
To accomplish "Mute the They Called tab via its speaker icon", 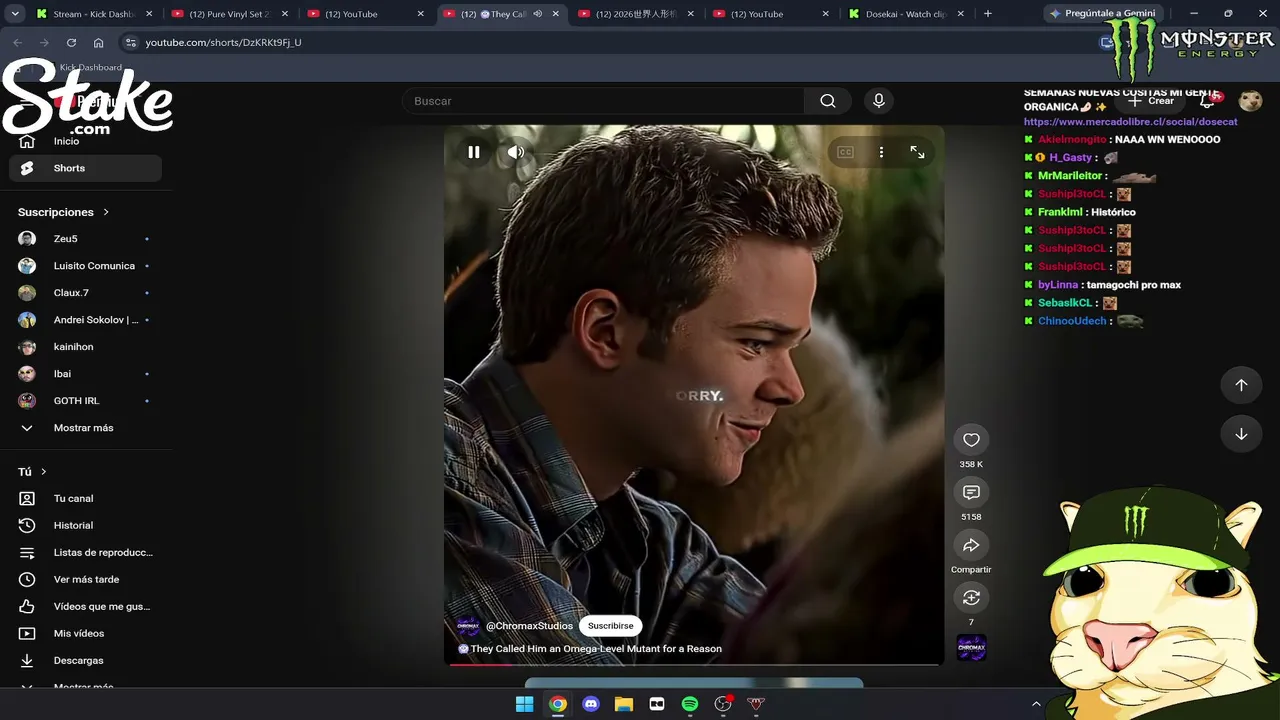I will pyautogui.click(x=538, y=14).
